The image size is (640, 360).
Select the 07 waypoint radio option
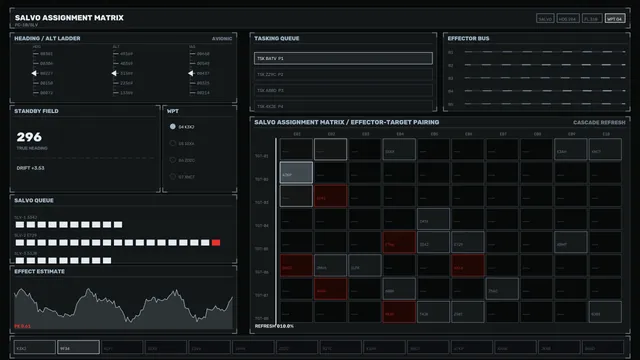pos(173,177)
